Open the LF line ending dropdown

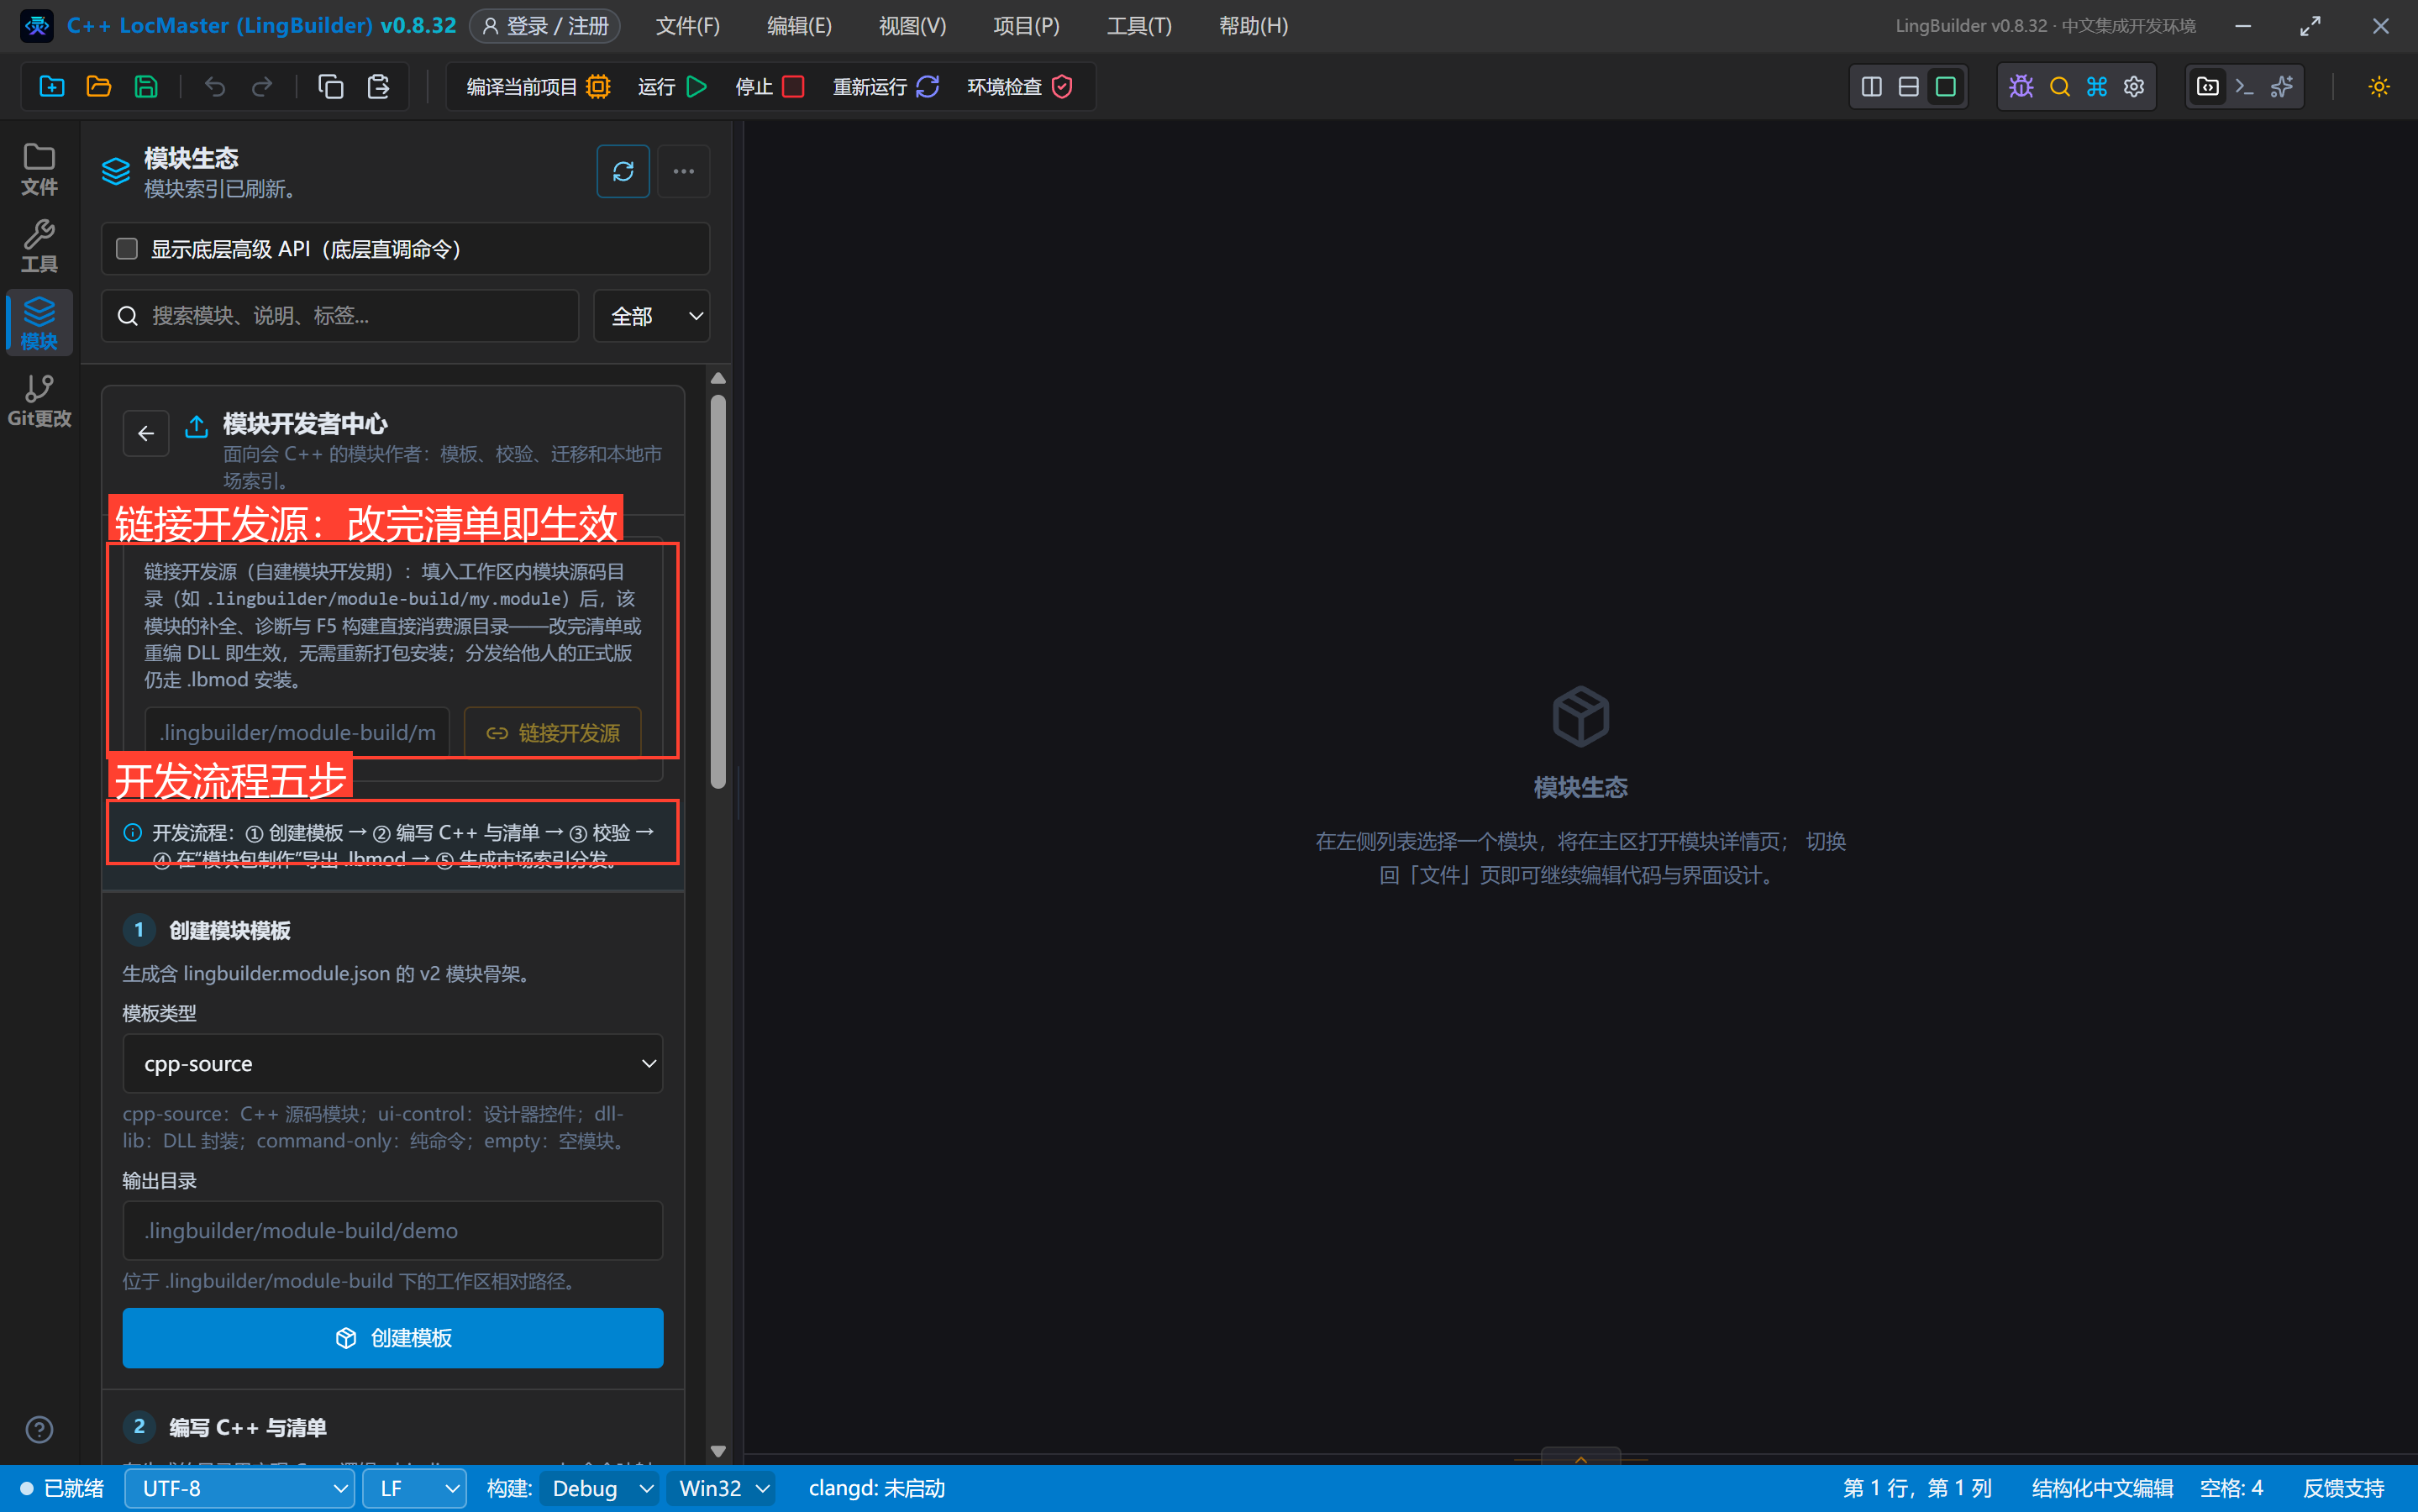[x=415, y=1488]
